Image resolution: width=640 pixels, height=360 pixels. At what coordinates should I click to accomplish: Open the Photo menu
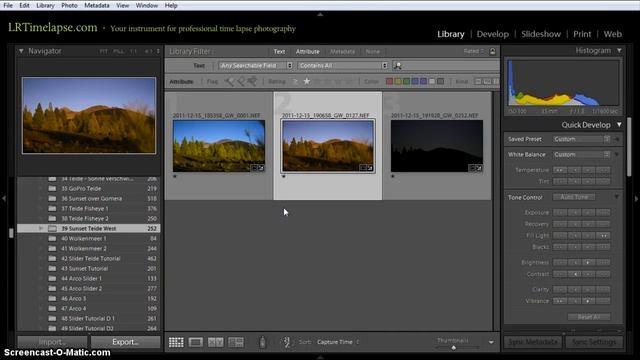click(x=69, y=5)
